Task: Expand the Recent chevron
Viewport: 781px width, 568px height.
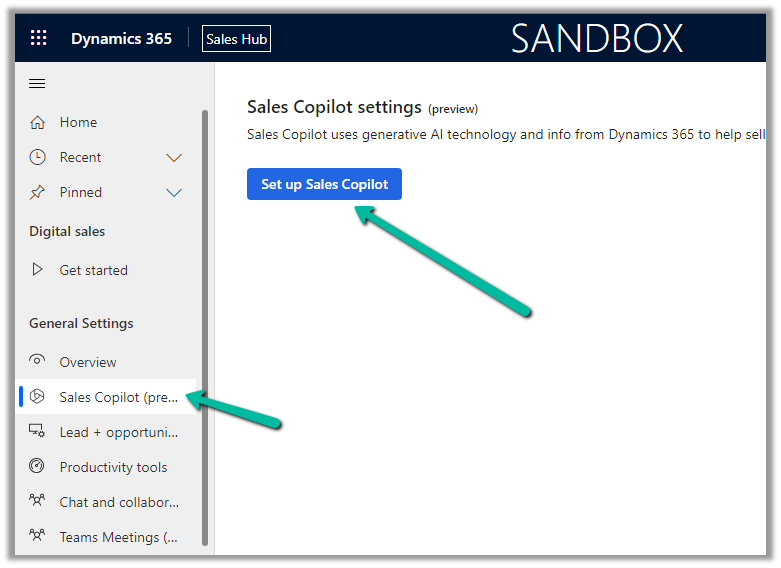Action: coord(174,158)
